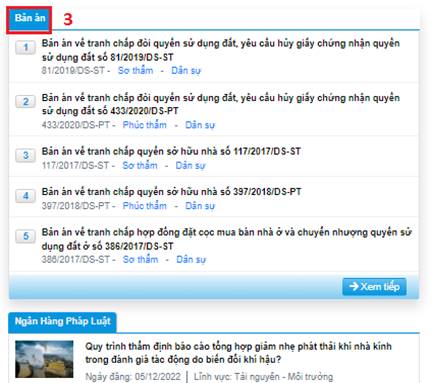Click the number 3 badge icon
This screenshot has width=431, height=383.
(x=25, y=155)
